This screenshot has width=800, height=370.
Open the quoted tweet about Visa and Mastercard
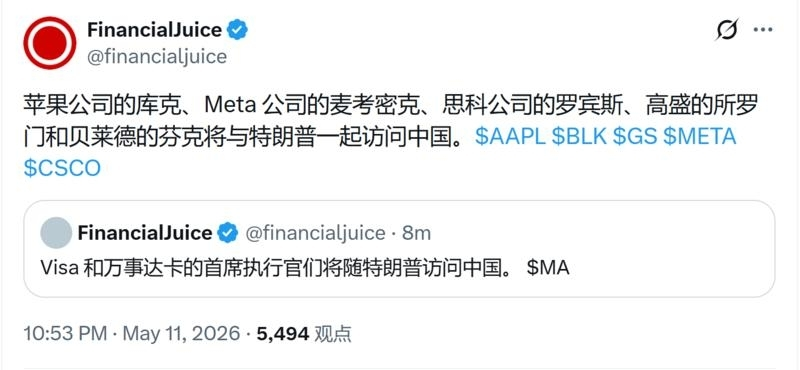[399, 249]
